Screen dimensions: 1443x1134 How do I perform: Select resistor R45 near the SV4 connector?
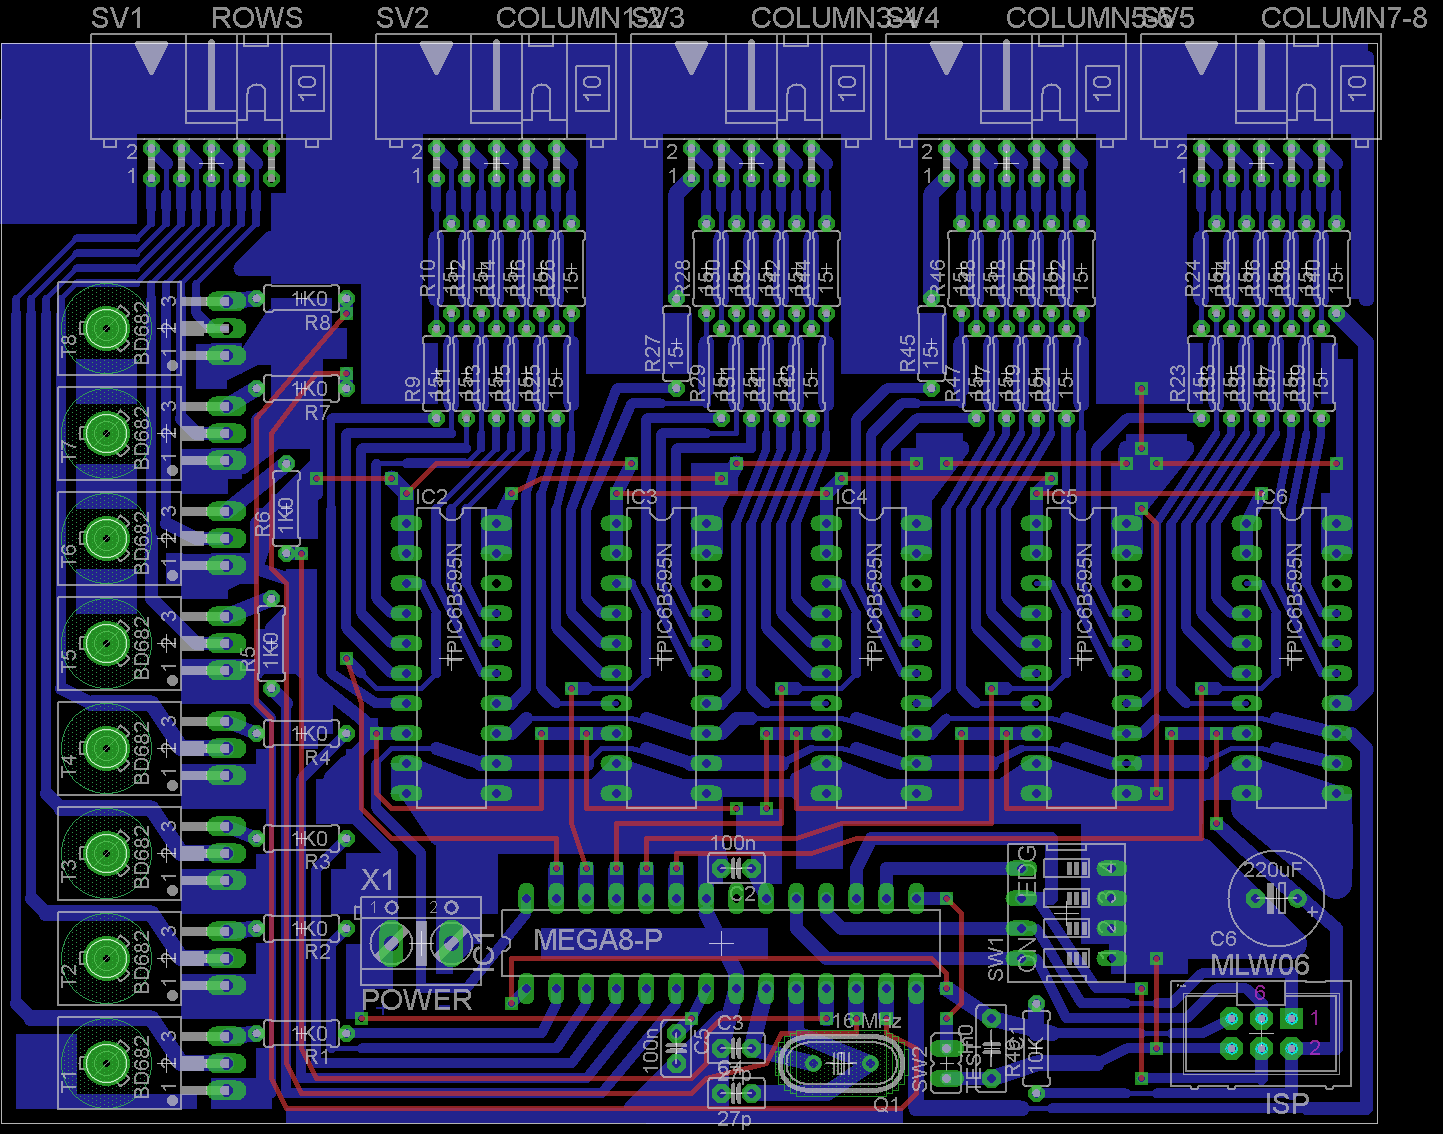click(x=931, y=341)
